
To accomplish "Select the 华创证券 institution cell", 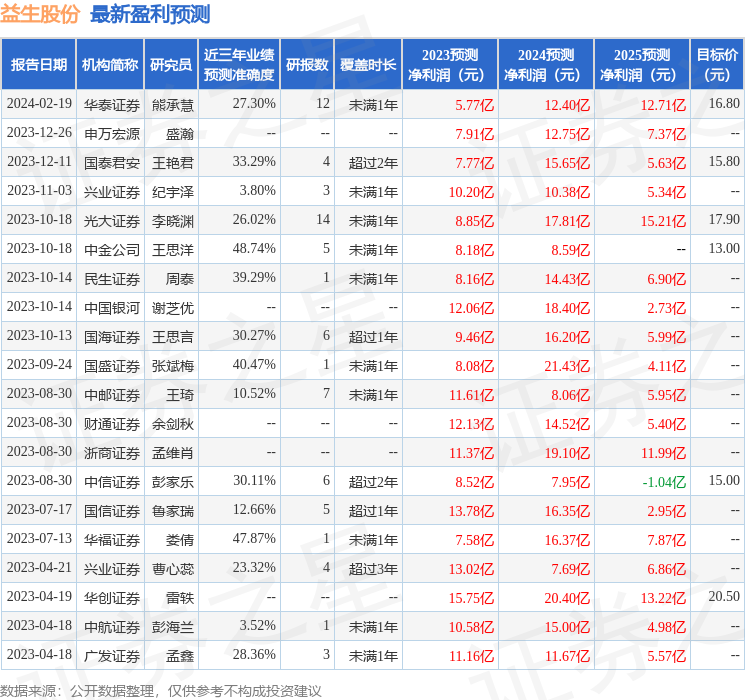I will [112, 597].
